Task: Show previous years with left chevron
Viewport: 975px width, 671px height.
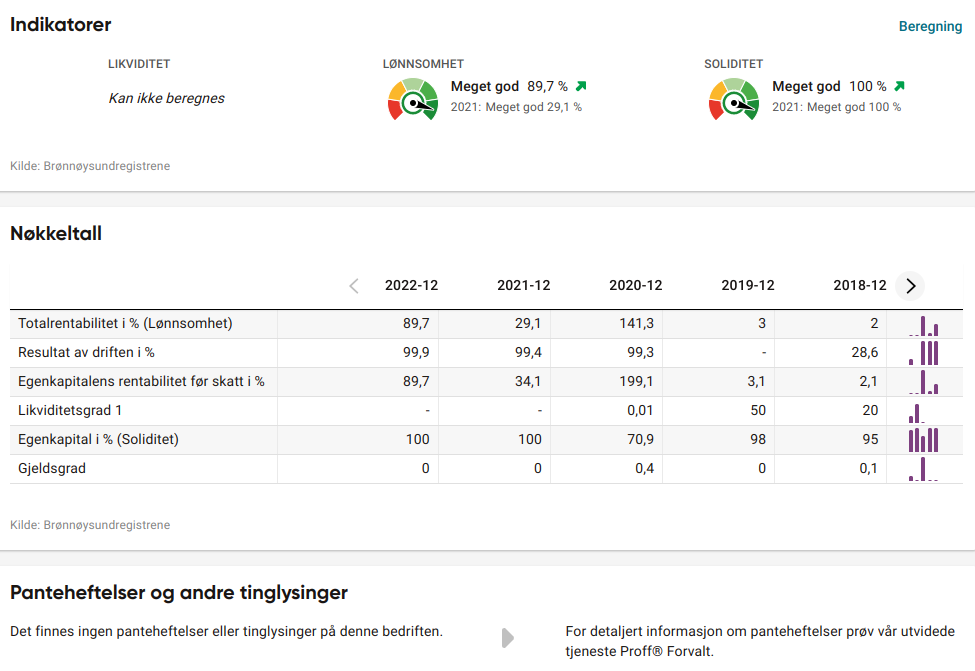Action: point(353,286)
